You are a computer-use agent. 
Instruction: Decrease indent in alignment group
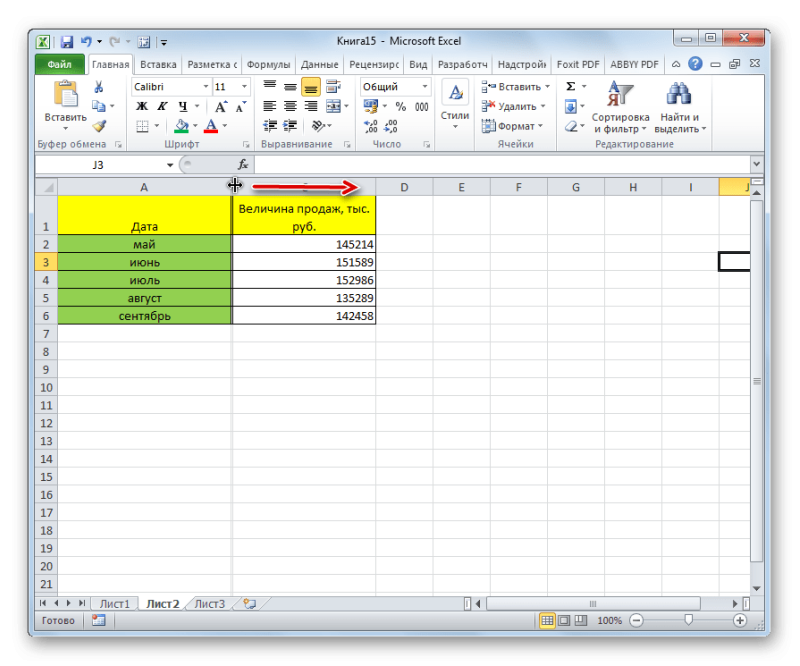pos(270,126)
